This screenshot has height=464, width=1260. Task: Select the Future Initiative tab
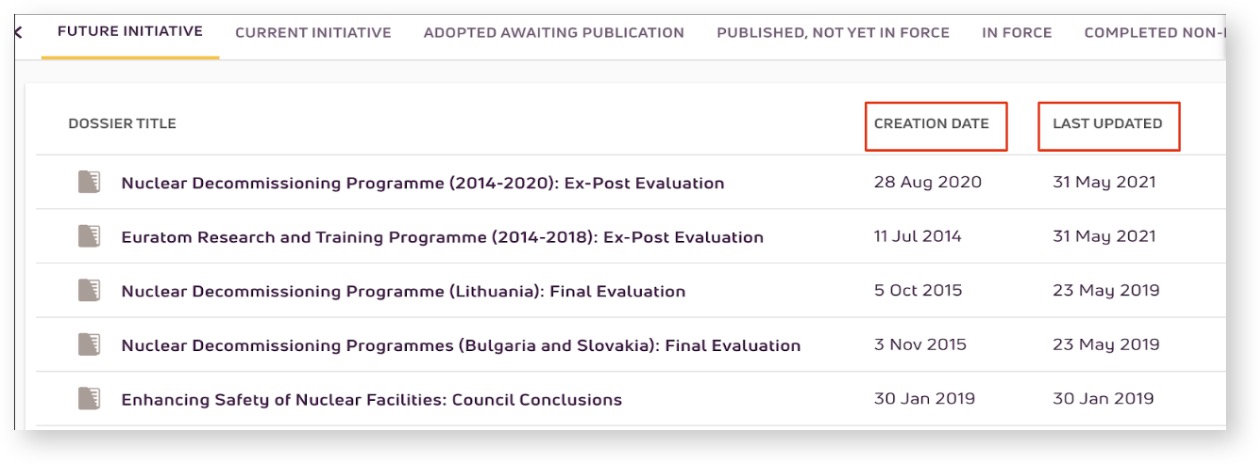[130, 32]
